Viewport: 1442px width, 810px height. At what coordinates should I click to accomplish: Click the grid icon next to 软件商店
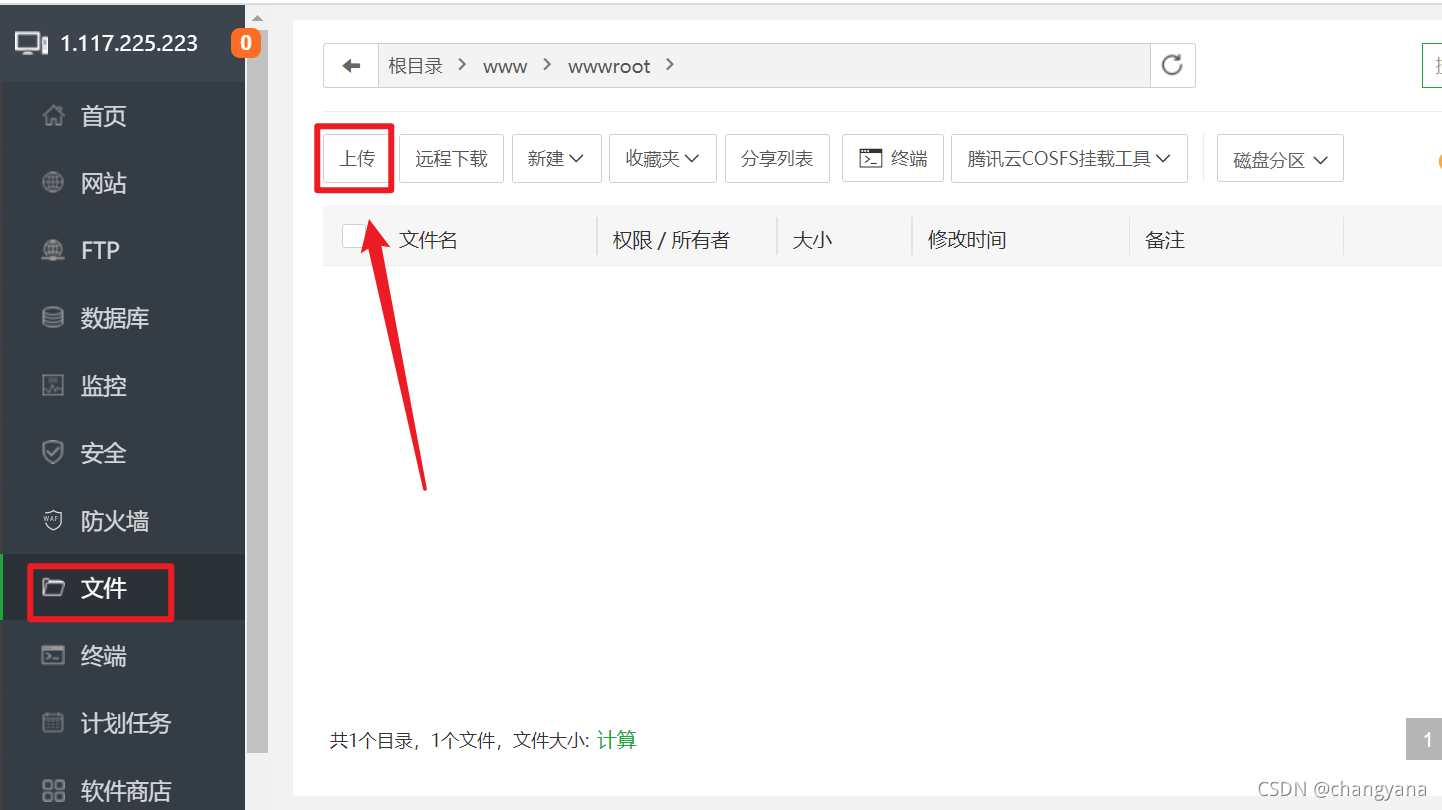(53, 790)
